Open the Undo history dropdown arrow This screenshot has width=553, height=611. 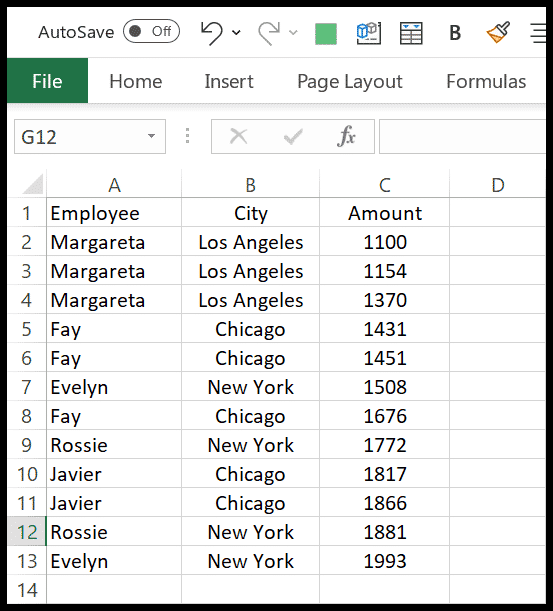pos(236,32)
